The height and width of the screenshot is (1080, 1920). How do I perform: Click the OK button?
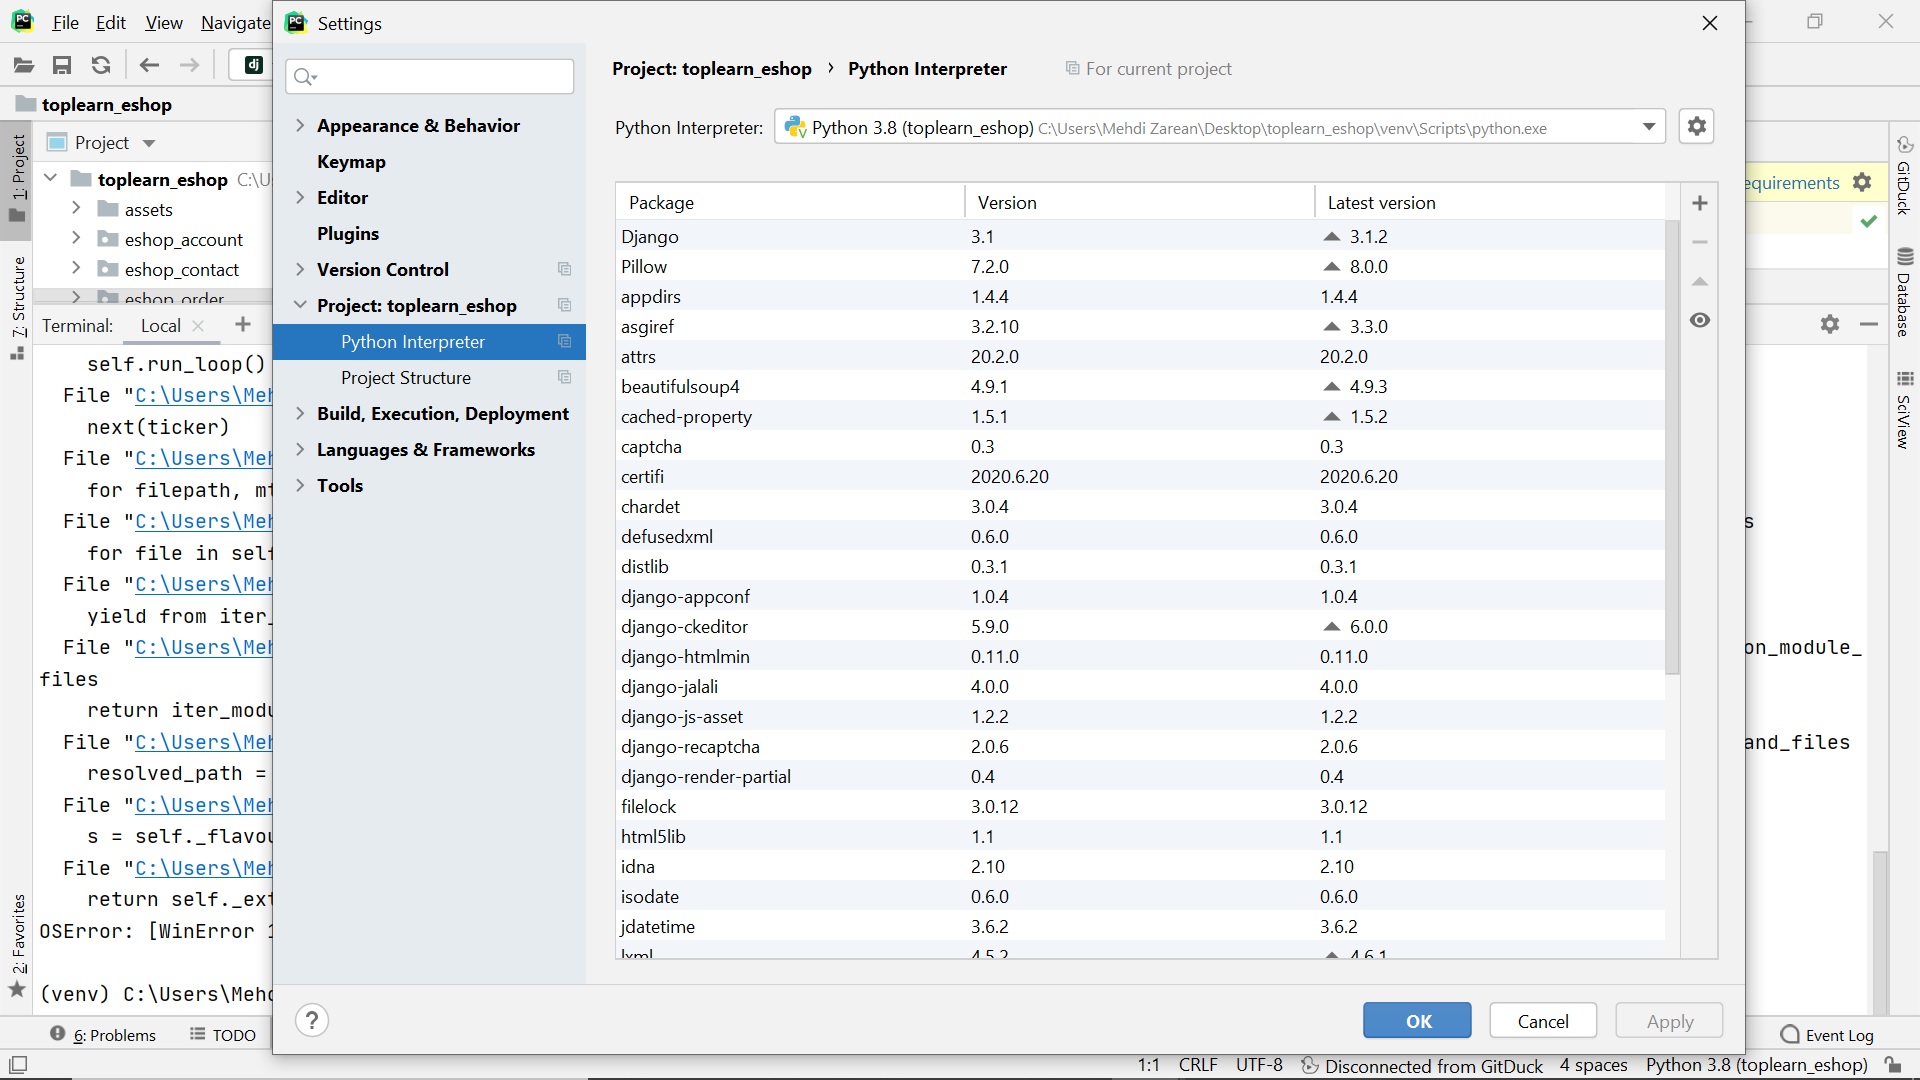(x=1416, y=1020)
